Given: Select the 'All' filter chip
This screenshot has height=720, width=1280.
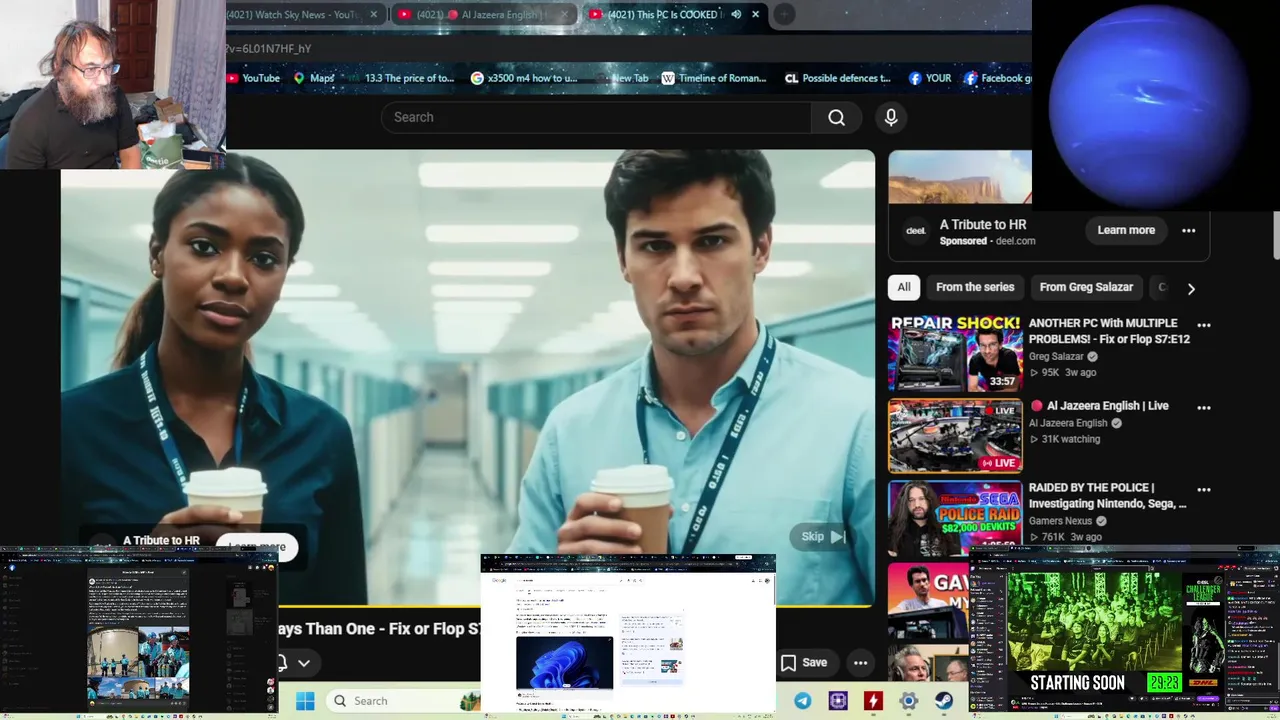Looking at the screenshot, I should [903, 287].
